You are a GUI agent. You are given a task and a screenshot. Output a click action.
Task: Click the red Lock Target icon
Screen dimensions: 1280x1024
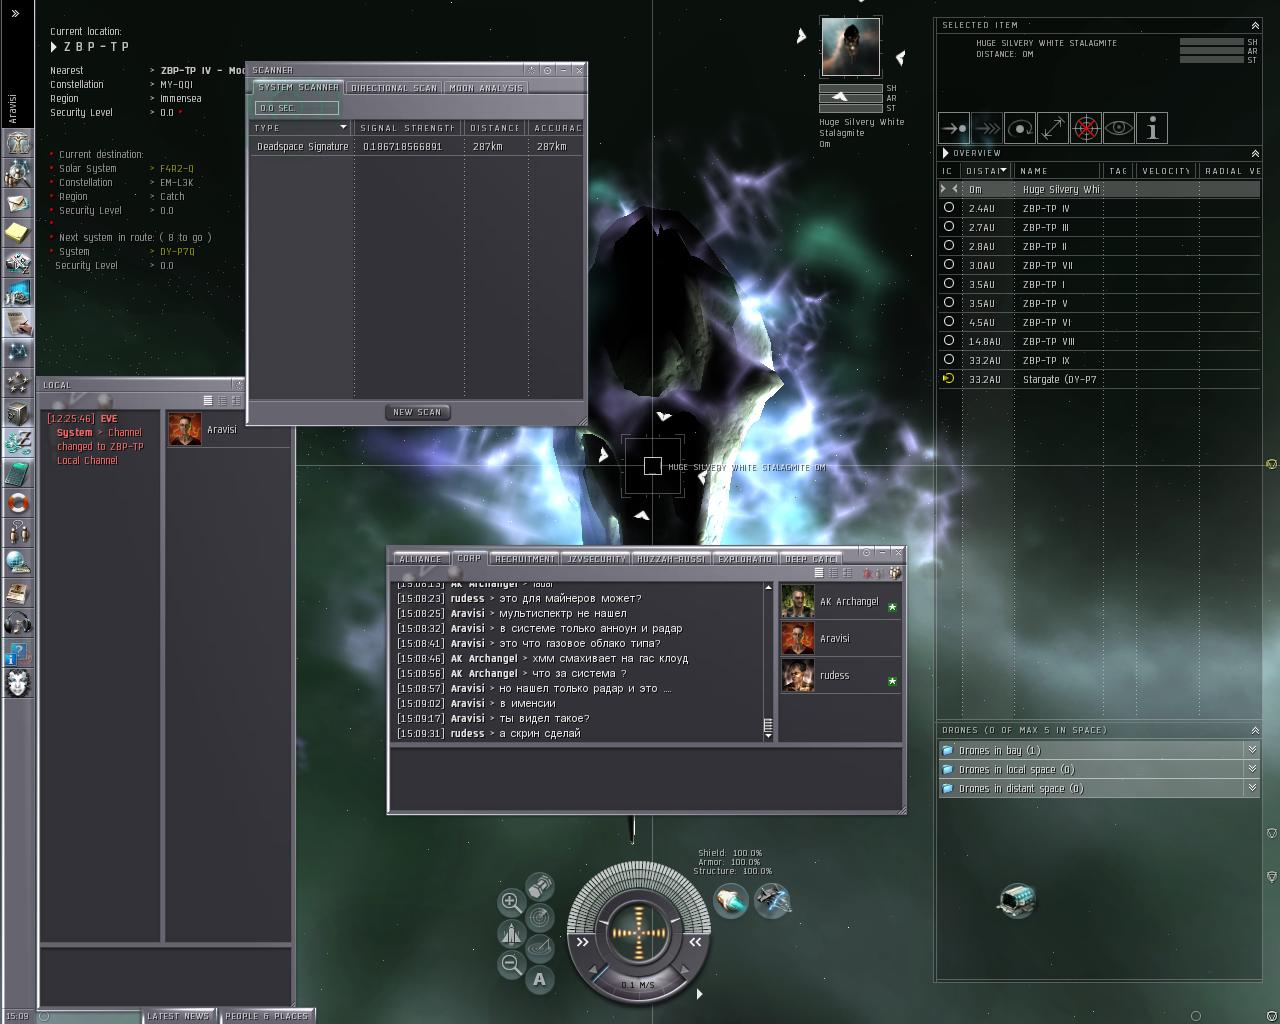[1086, 128]
